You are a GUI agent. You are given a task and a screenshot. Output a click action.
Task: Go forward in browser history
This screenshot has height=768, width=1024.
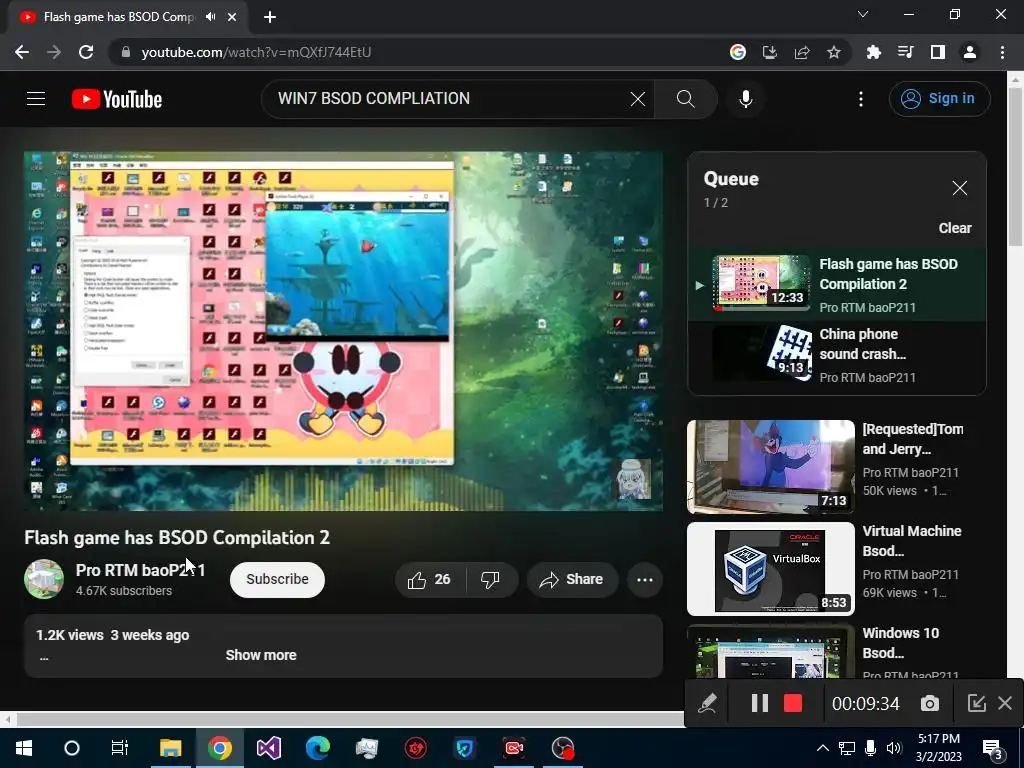(54, 52)
